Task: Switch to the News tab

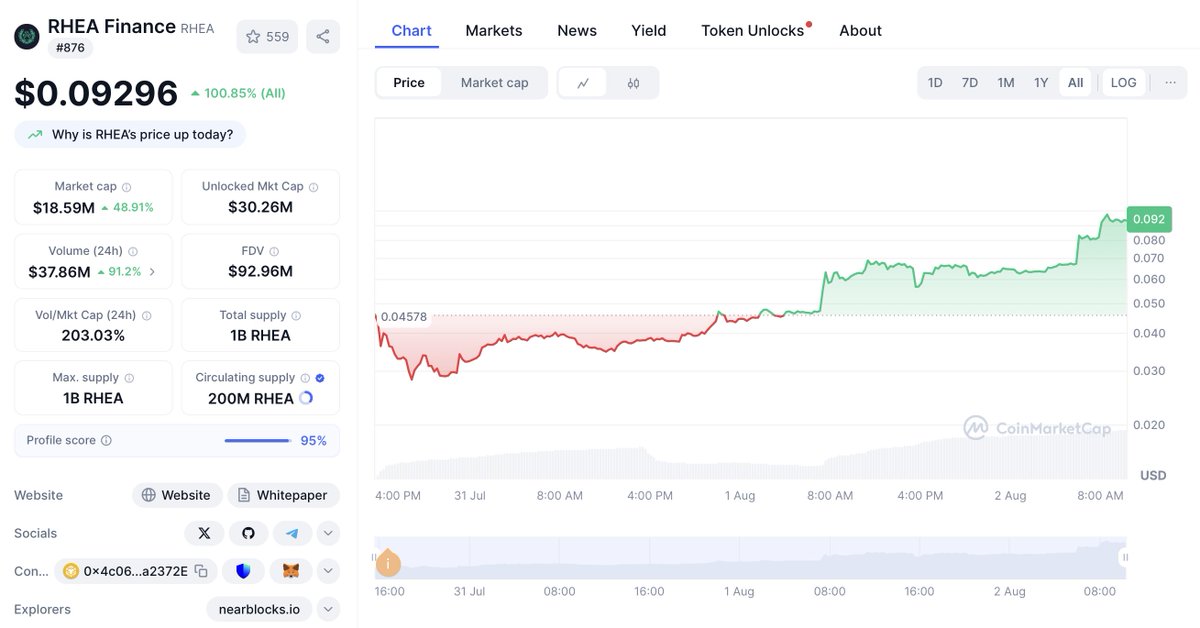Action: tap(577, 31)
